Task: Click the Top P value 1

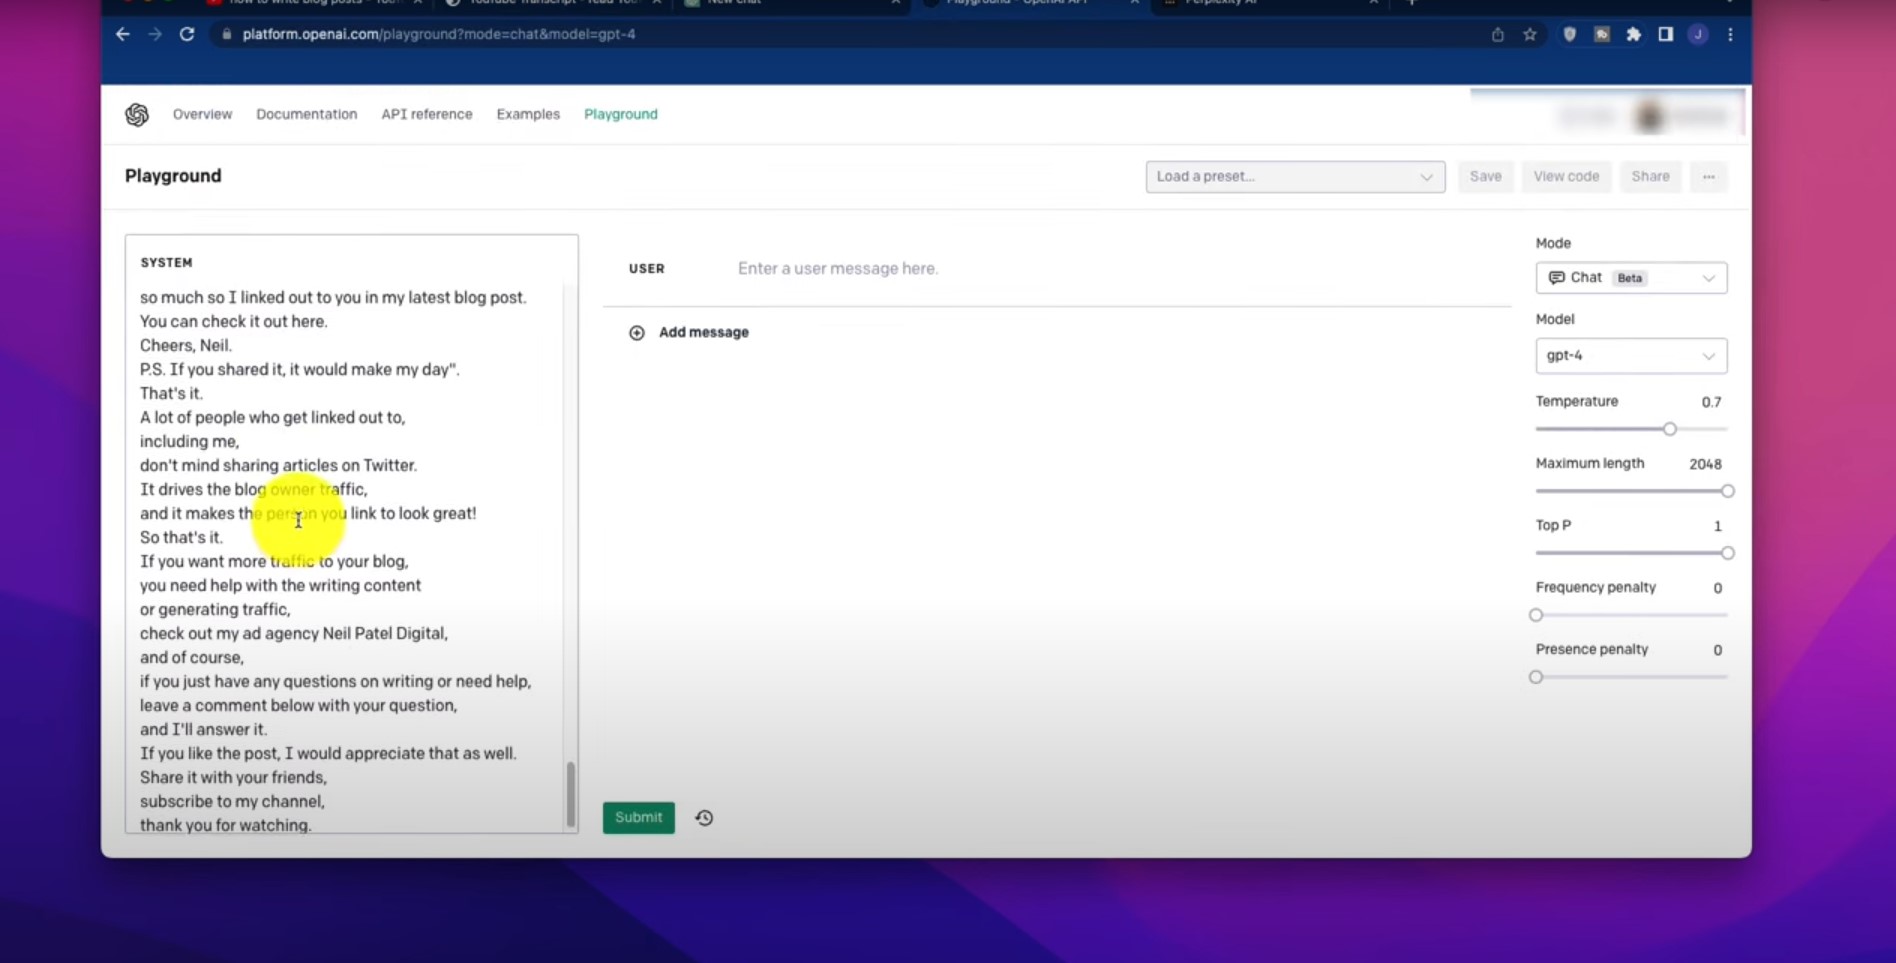Action: pos(1718,526)
